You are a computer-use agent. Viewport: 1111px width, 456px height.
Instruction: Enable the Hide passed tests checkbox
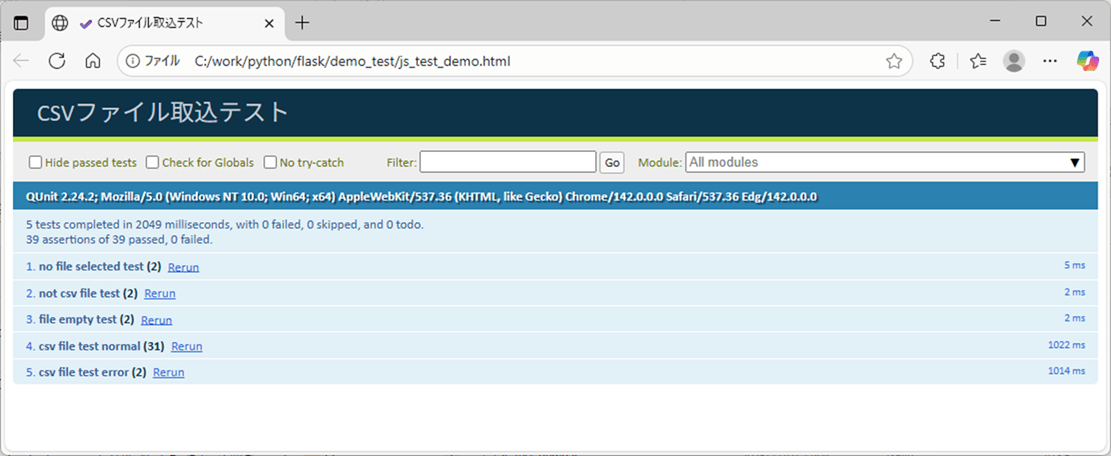(x=36, y=163)
